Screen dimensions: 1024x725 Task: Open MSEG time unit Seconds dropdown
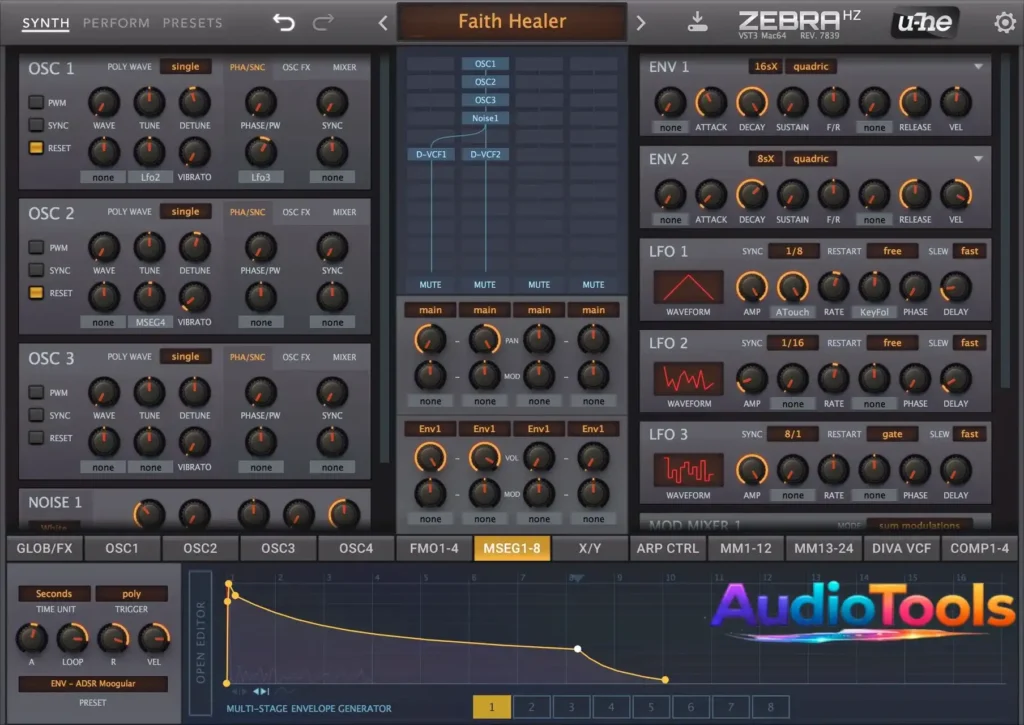[x=54, y=593]
